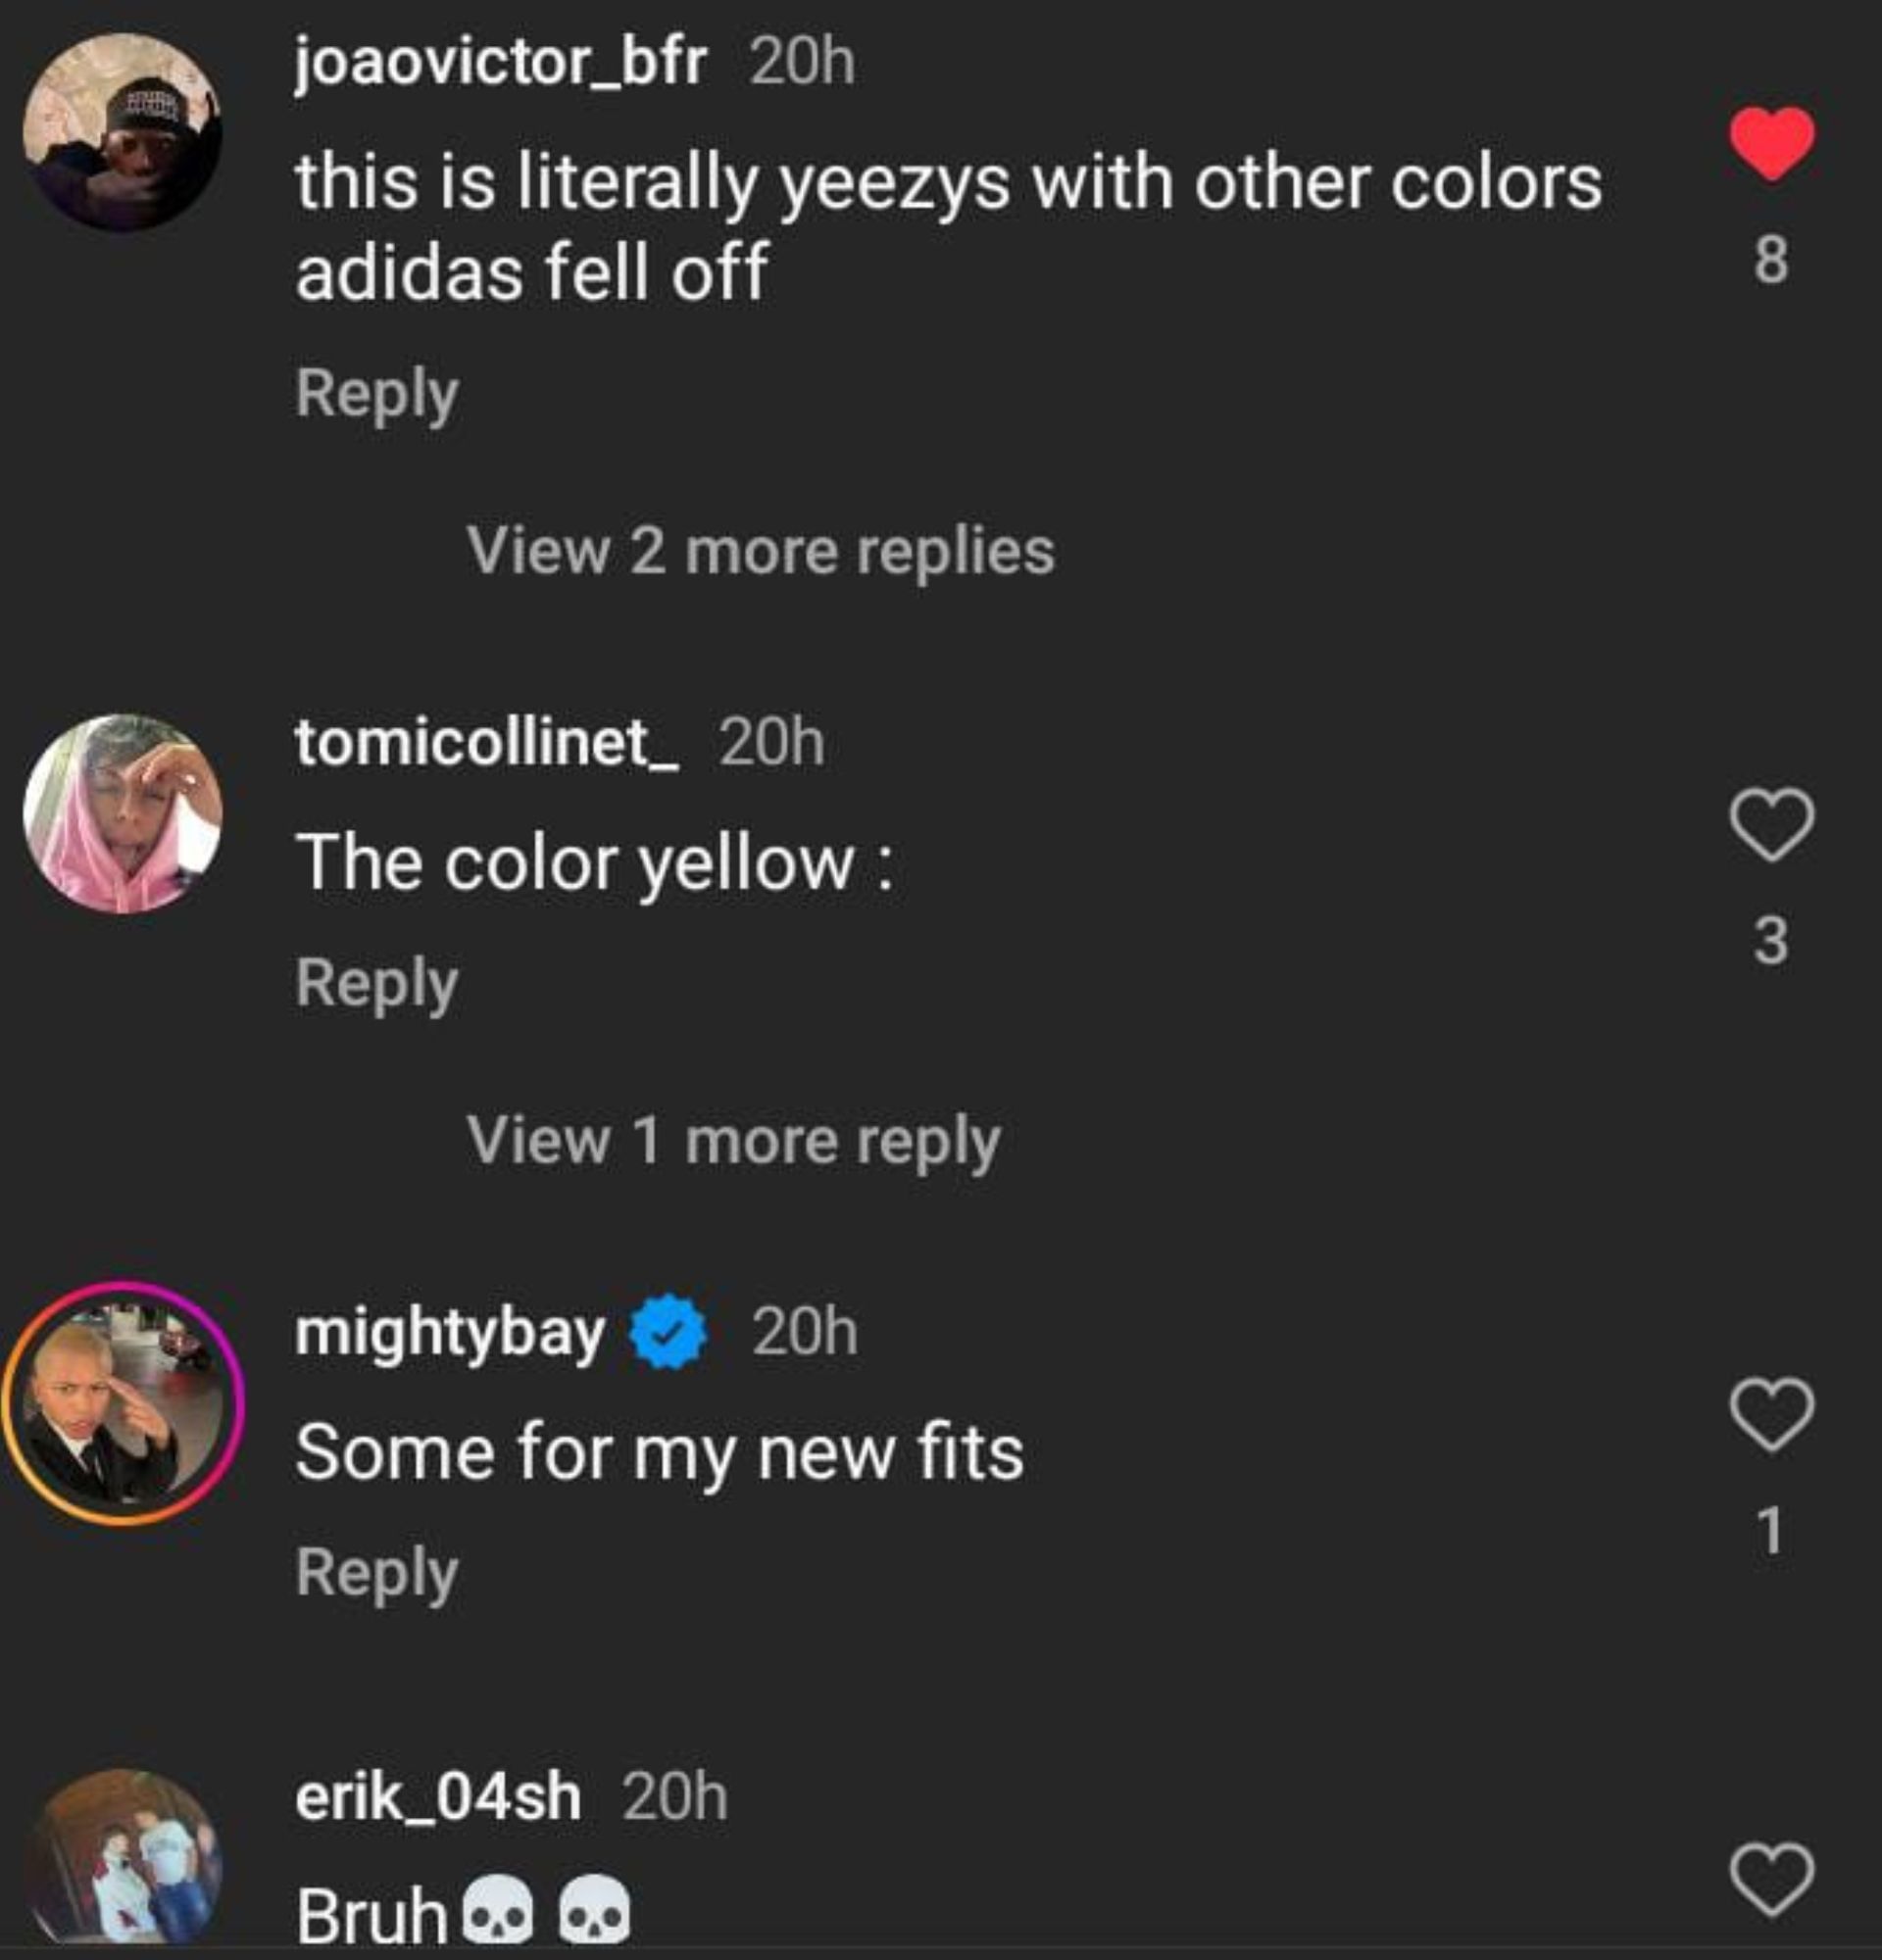Like erik_04sh's 'Bruh' comment
Viewport: 1882px width, 1960px height.
(x=1771, y=1880)
